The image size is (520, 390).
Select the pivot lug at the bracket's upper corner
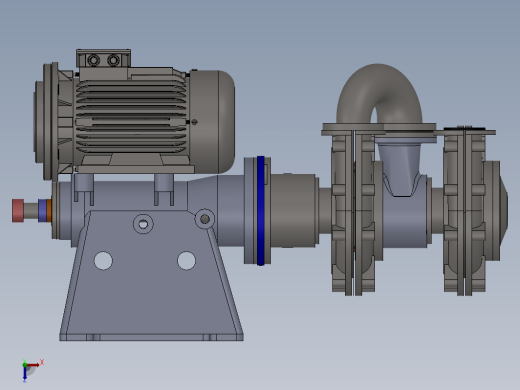pos(205,219)
